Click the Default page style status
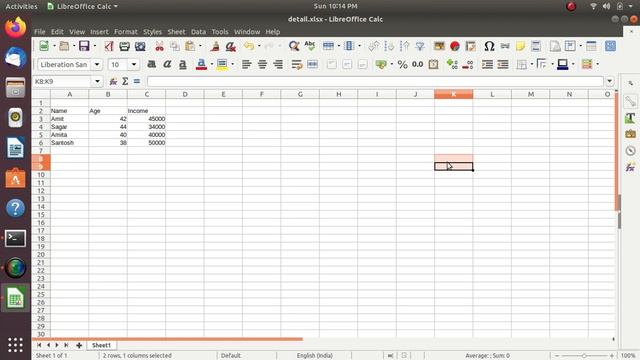640x360 pixels. pos(231,356)
